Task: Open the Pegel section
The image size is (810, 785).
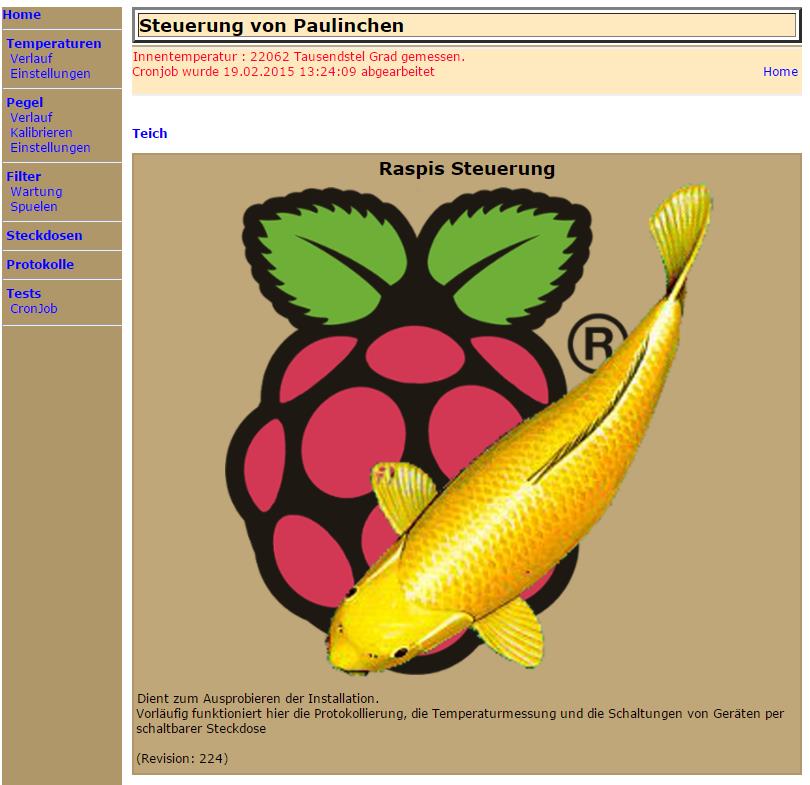Action: click(x=25, y=102)
